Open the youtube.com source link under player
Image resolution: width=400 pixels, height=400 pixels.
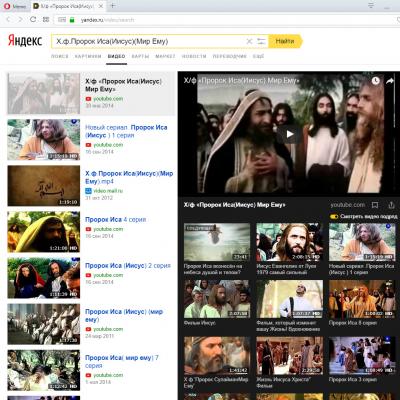click(x=348, y=205)
